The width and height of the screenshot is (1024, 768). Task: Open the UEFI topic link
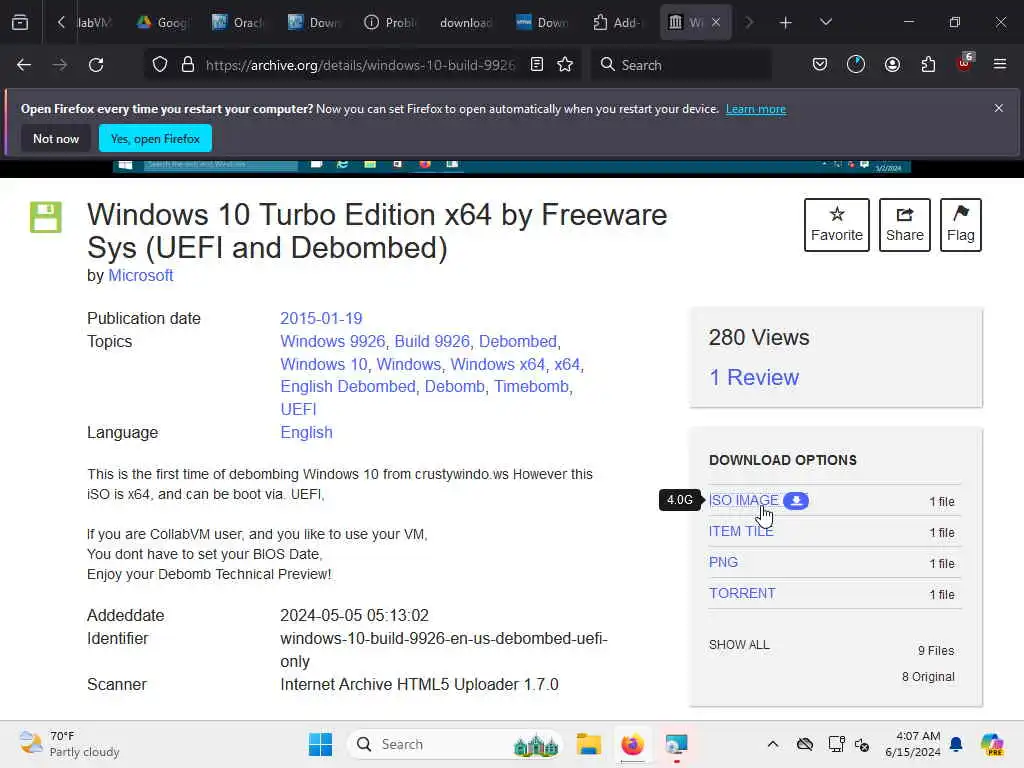click(298, 409)
